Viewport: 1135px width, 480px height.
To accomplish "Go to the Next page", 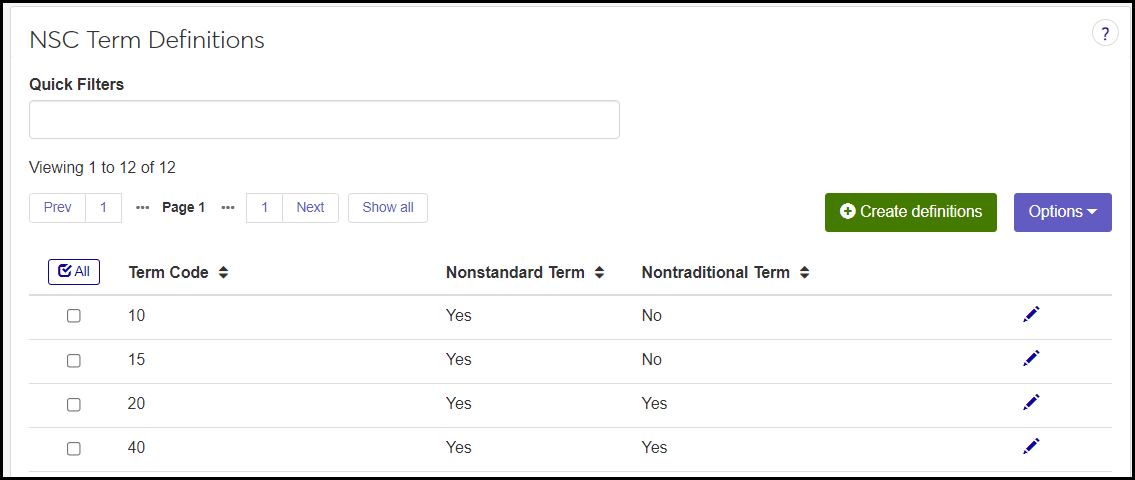I will click(310, 208).
